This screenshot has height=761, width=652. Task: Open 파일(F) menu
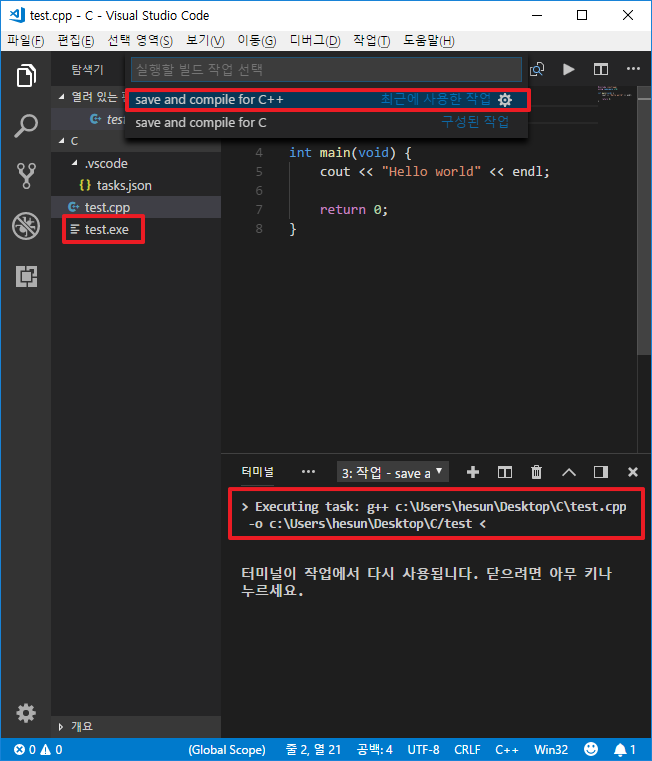26,41
